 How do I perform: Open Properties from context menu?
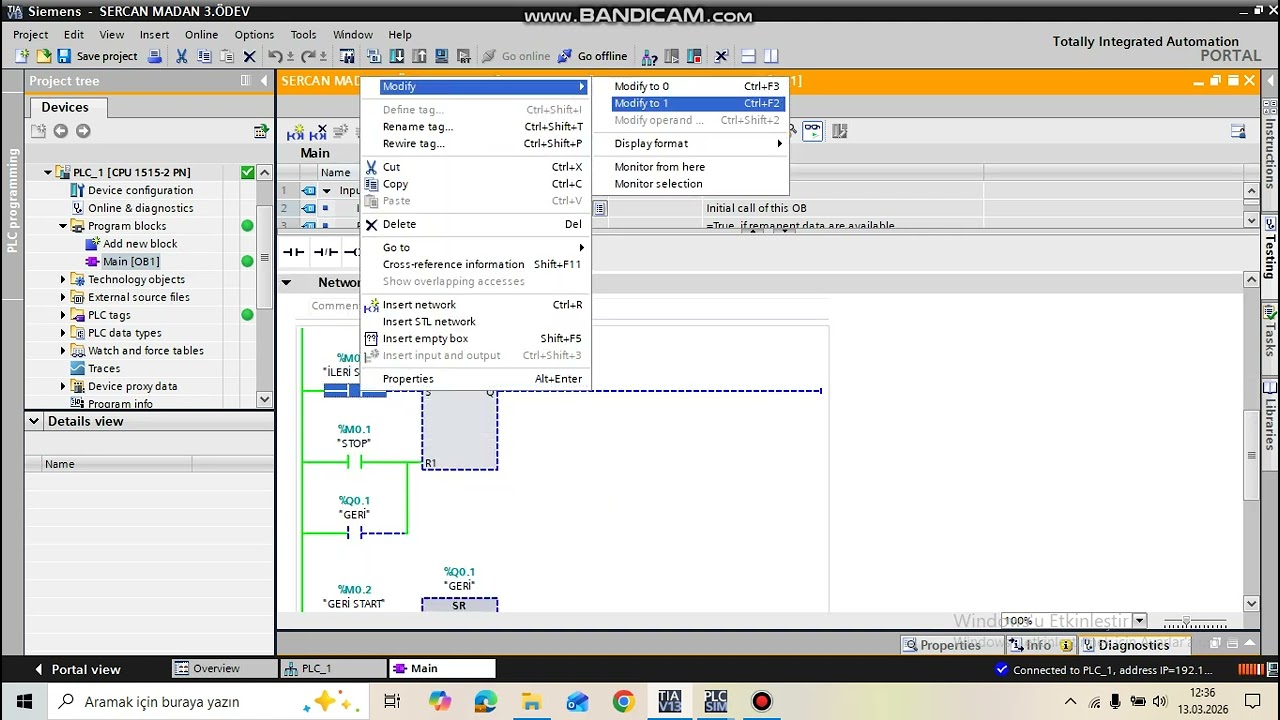point(475,379)
